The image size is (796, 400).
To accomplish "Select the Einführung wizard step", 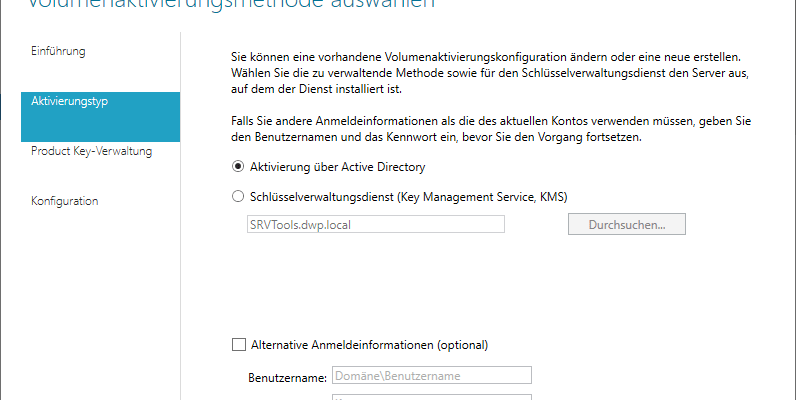I will (58, 51).
